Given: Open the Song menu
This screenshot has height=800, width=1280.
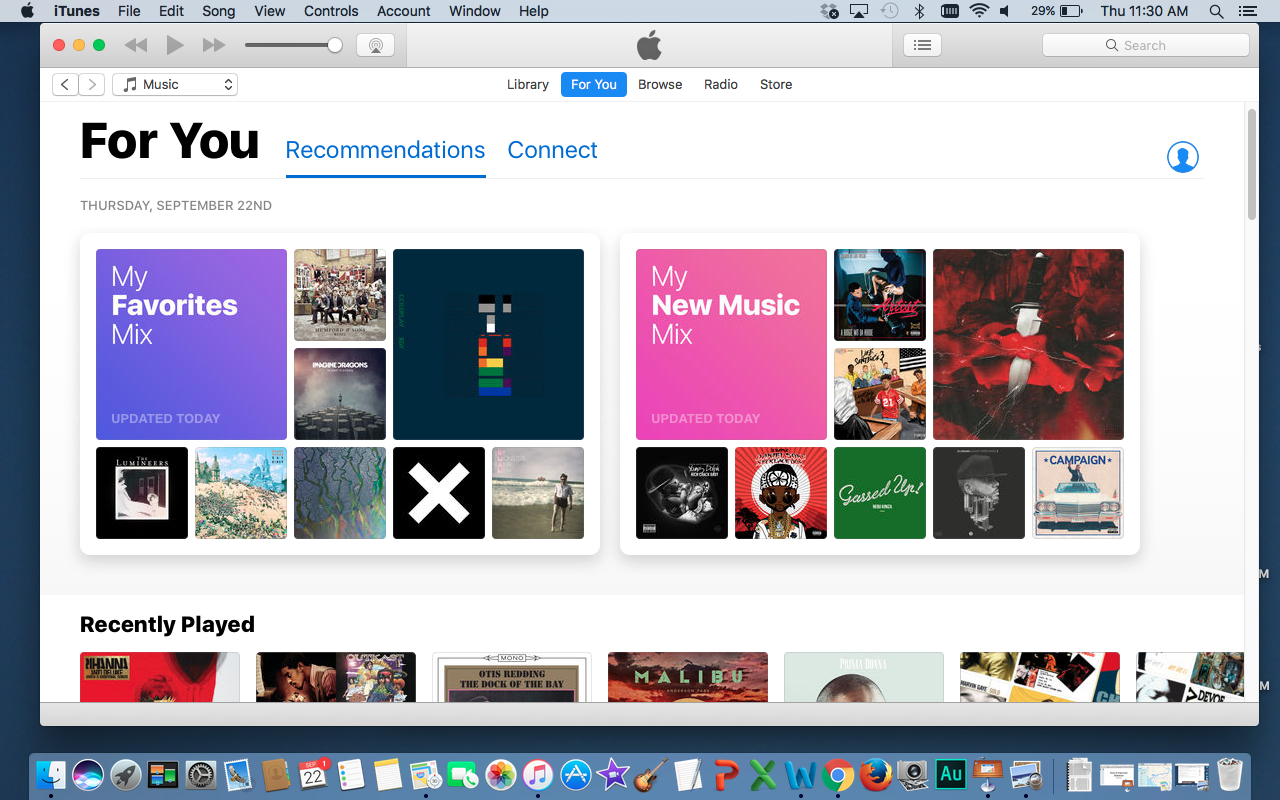Looking at the screenshot, I should pyautogui.click(x=219, y=11).
